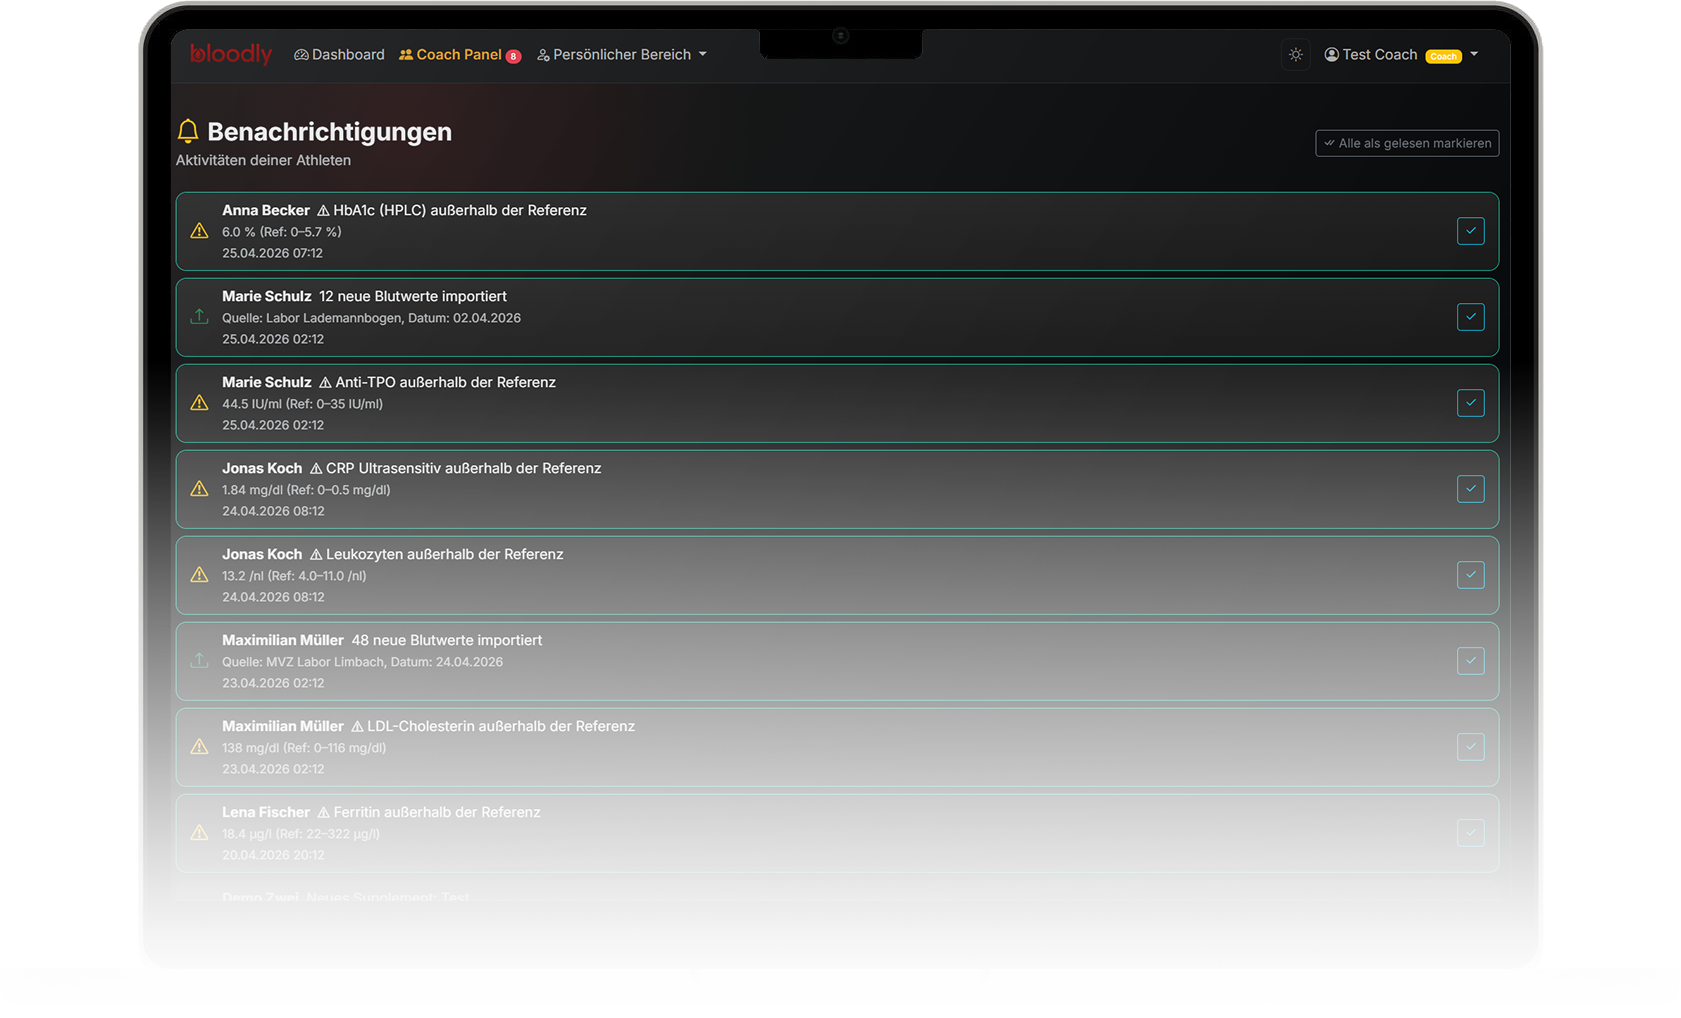This screenshot has width=1681, height=1018.
Task: Mark Jonas Koch's Leukozyten alert as read
Action: (x=1470, y=575)
